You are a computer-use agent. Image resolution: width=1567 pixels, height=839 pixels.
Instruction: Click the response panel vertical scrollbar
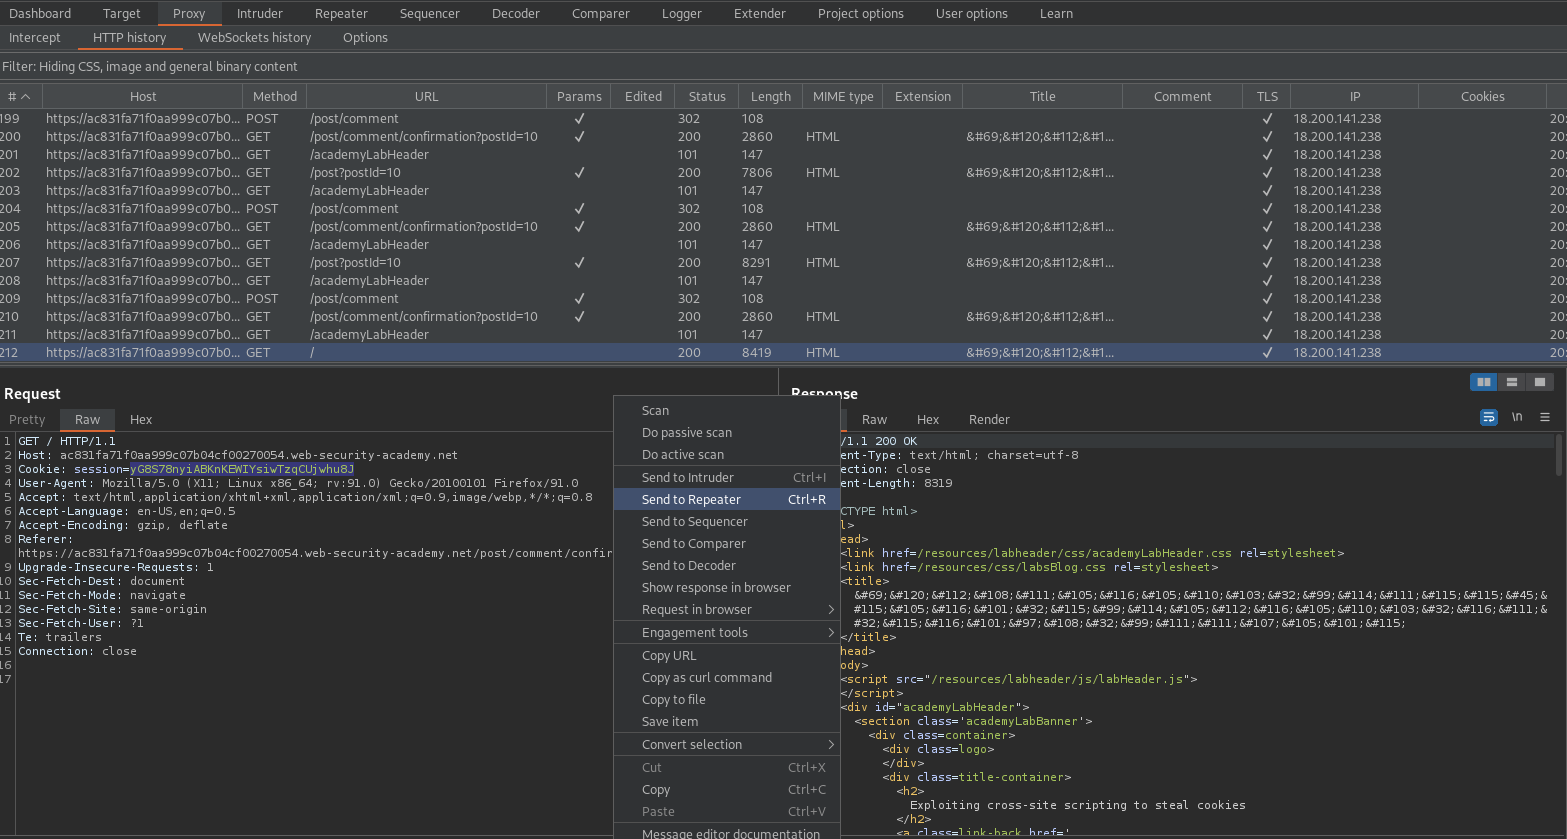tap(1559, 454)
